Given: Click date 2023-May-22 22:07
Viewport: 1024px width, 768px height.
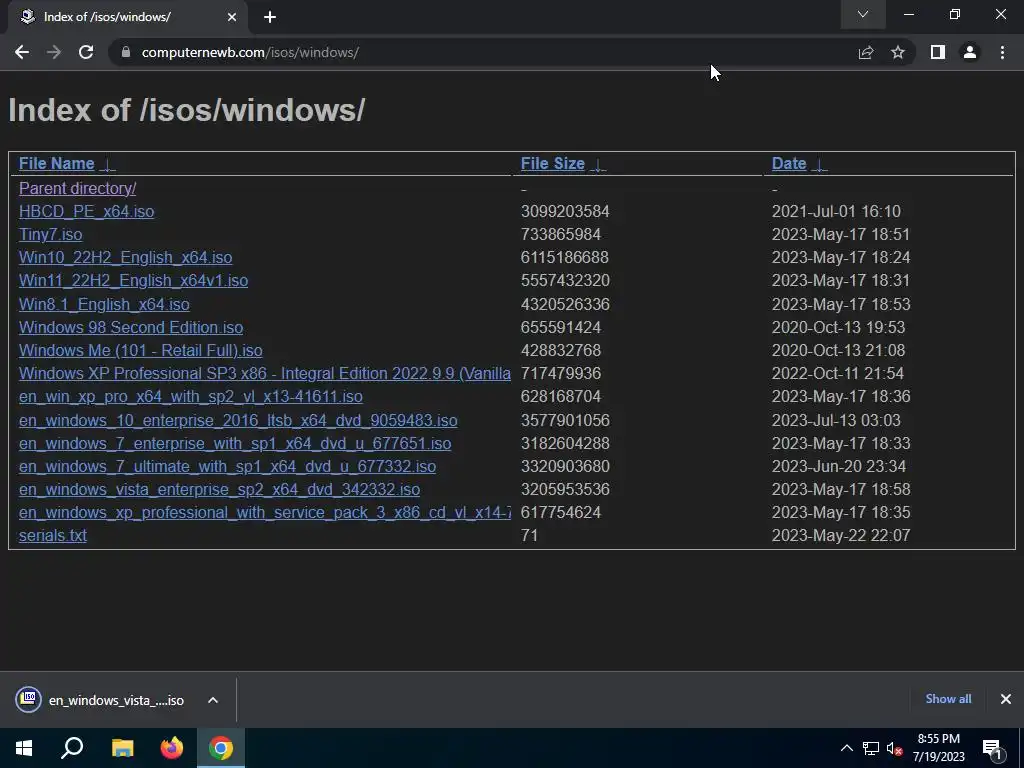Looking at the screenshot, I should click(840, 535).
